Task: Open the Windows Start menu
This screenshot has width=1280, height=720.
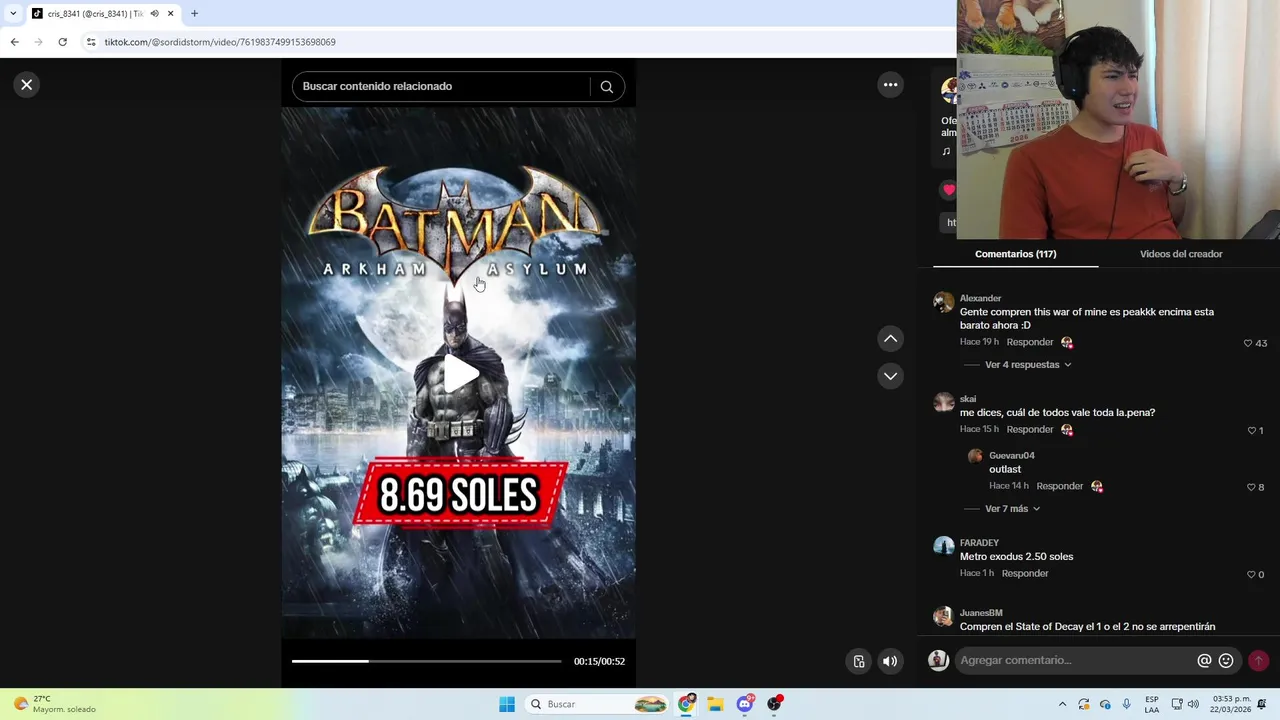Action: point(507,704)
